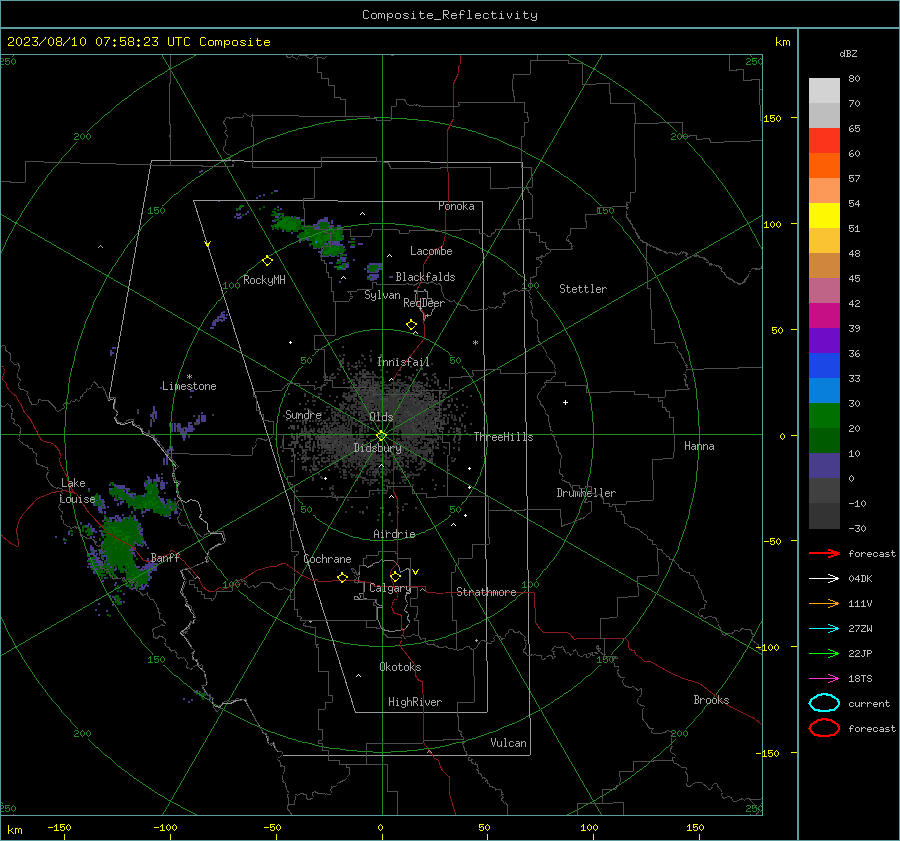Click the light blue 30-33 dBZ swatch
This screenshot has width=900, height=841.
click(x=824, y=391)
